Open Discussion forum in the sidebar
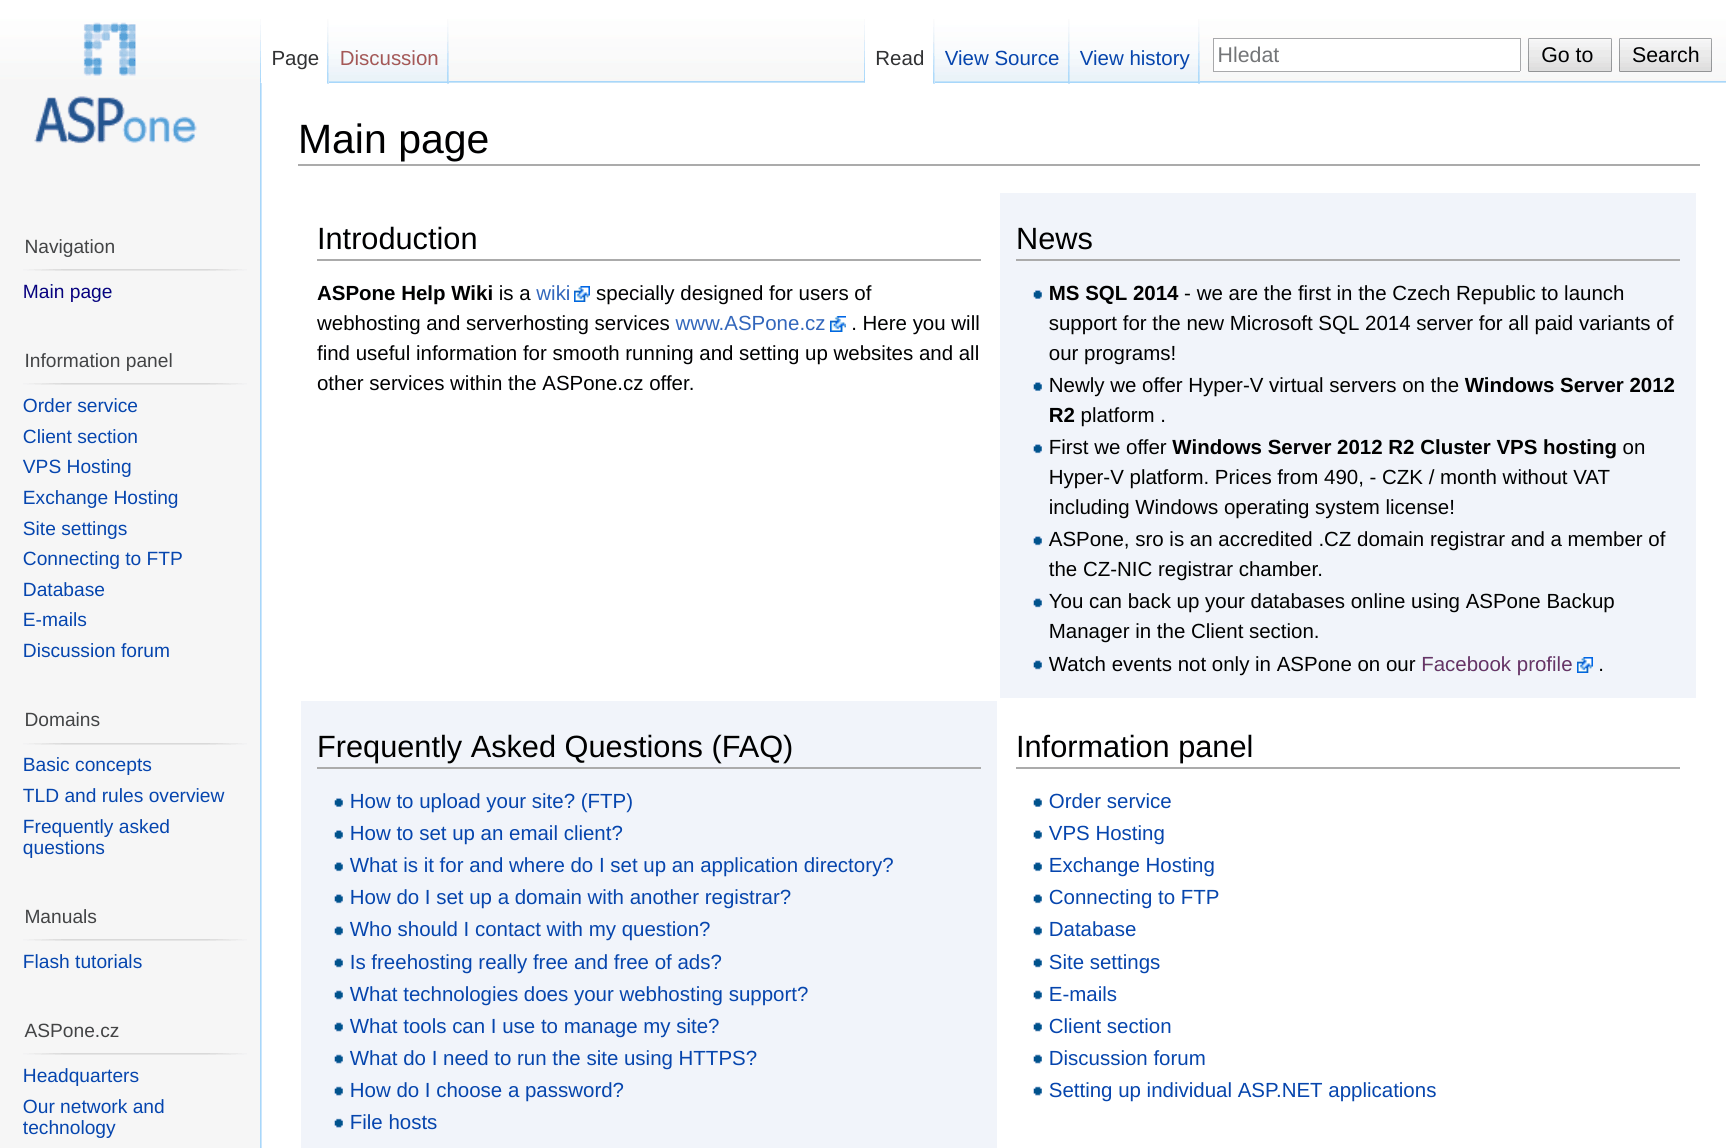 (x=96, y=651)
